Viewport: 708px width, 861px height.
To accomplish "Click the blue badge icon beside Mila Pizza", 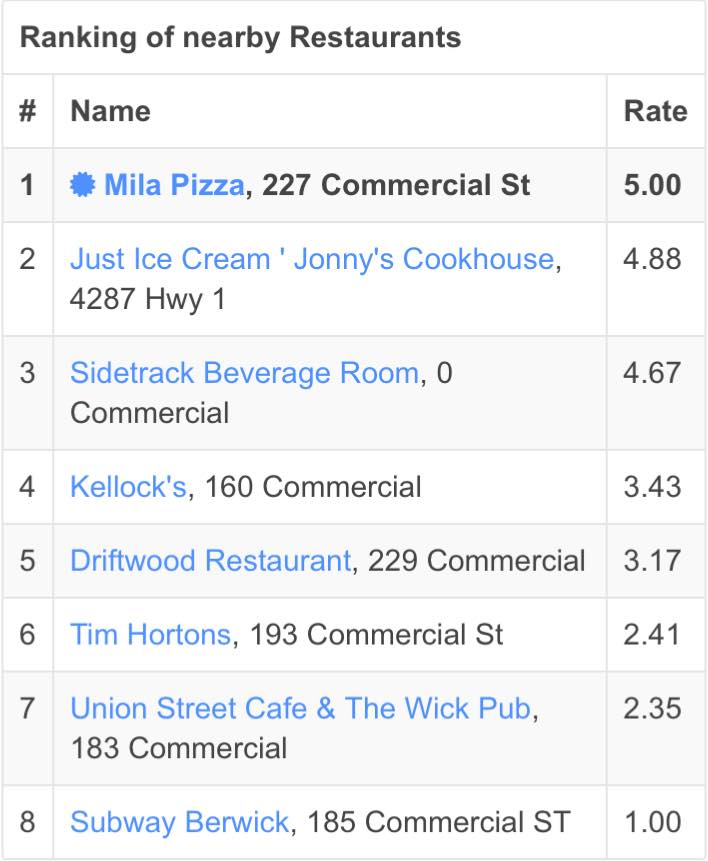I will 82,185.
